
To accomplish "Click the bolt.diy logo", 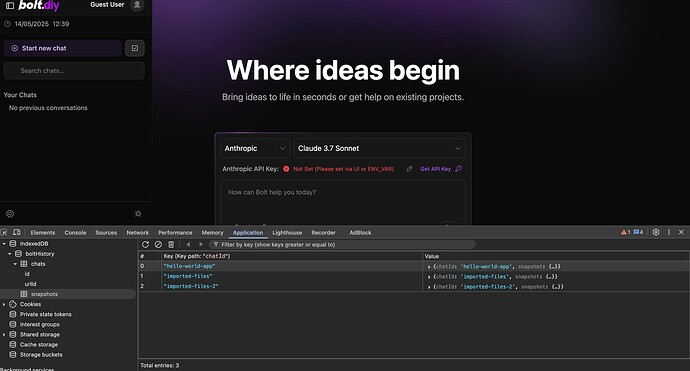I will tap(39, 5).
